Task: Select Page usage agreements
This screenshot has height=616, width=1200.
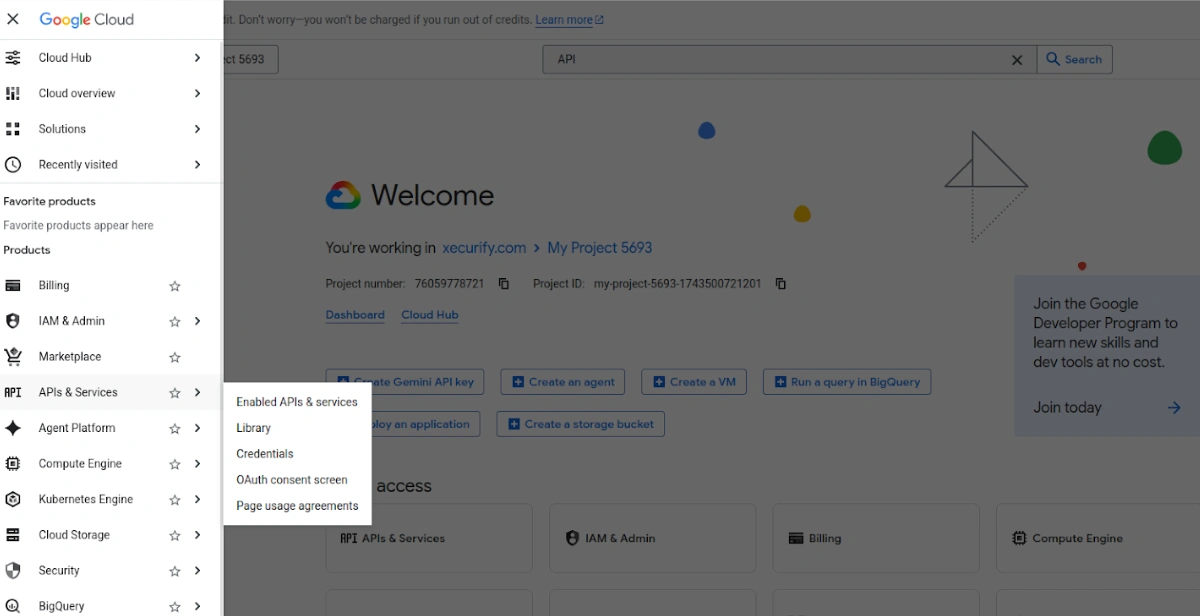Action: pyautogui.click(x=297, y=506)
